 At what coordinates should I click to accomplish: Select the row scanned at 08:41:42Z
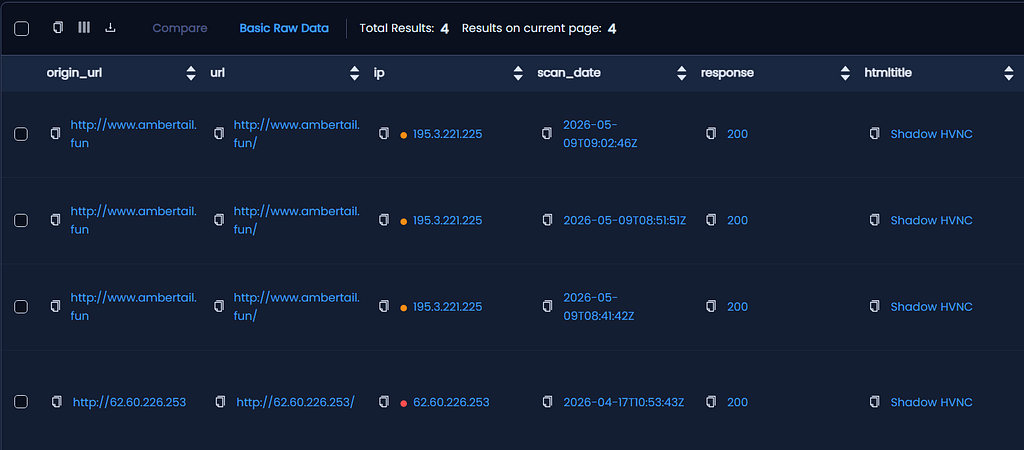pyautogui.click(x=21, y=306)
